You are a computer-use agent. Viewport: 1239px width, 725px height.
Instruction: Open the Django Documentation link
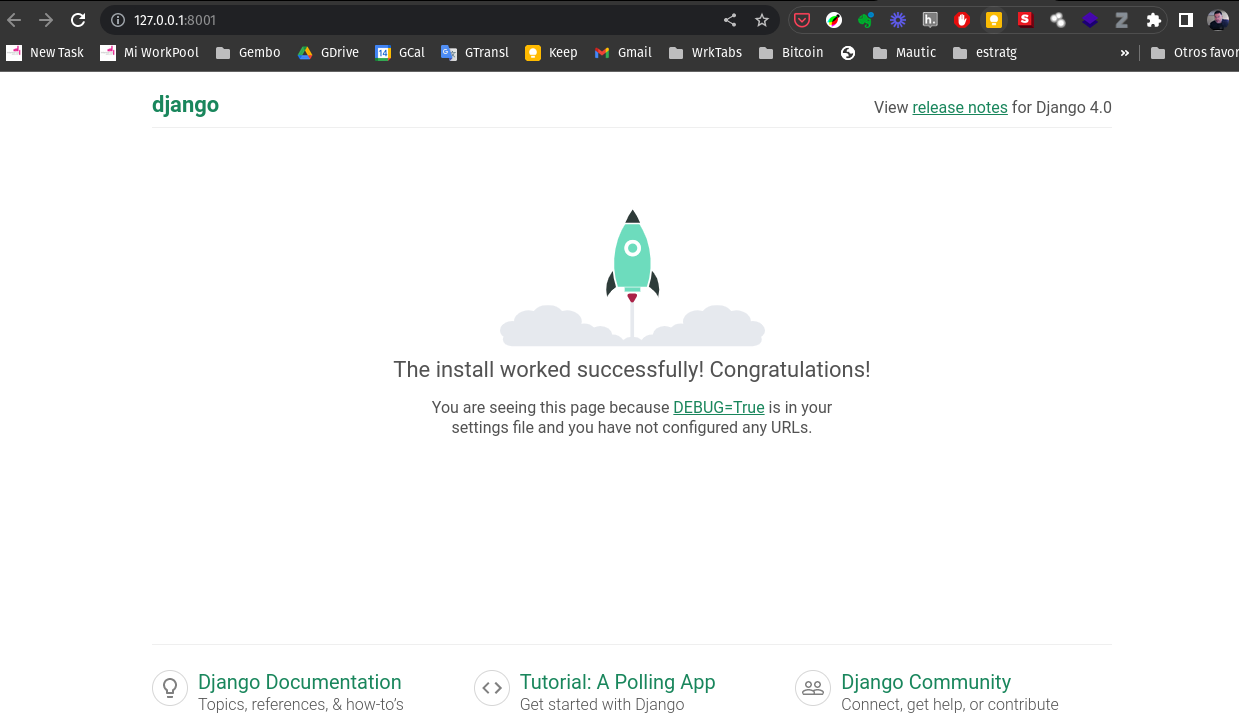click(300, 682)
